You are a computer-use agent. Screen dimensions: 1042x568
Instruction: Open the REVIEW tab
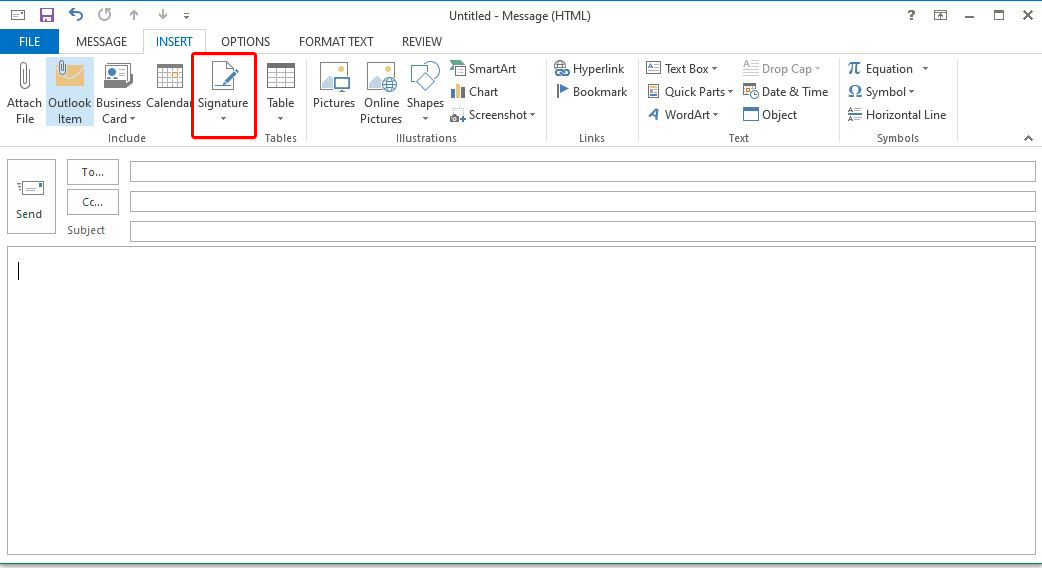[x=422, y=42]
